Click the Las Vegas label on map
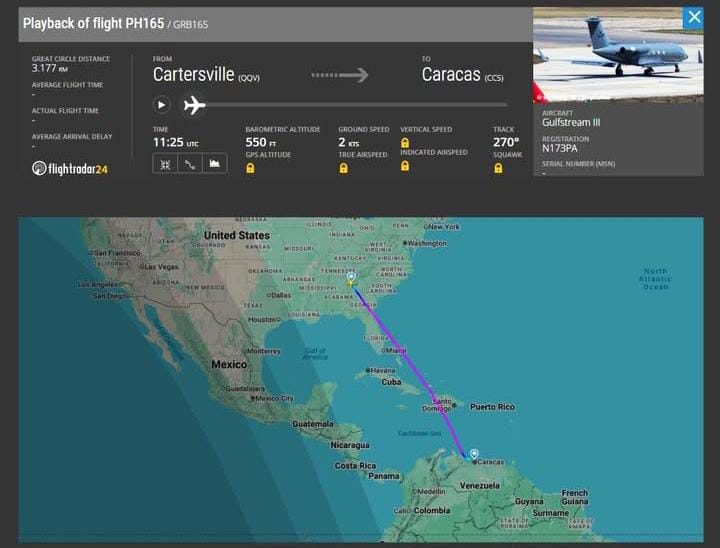The image size is (720, 548). (x=159, y=267)
